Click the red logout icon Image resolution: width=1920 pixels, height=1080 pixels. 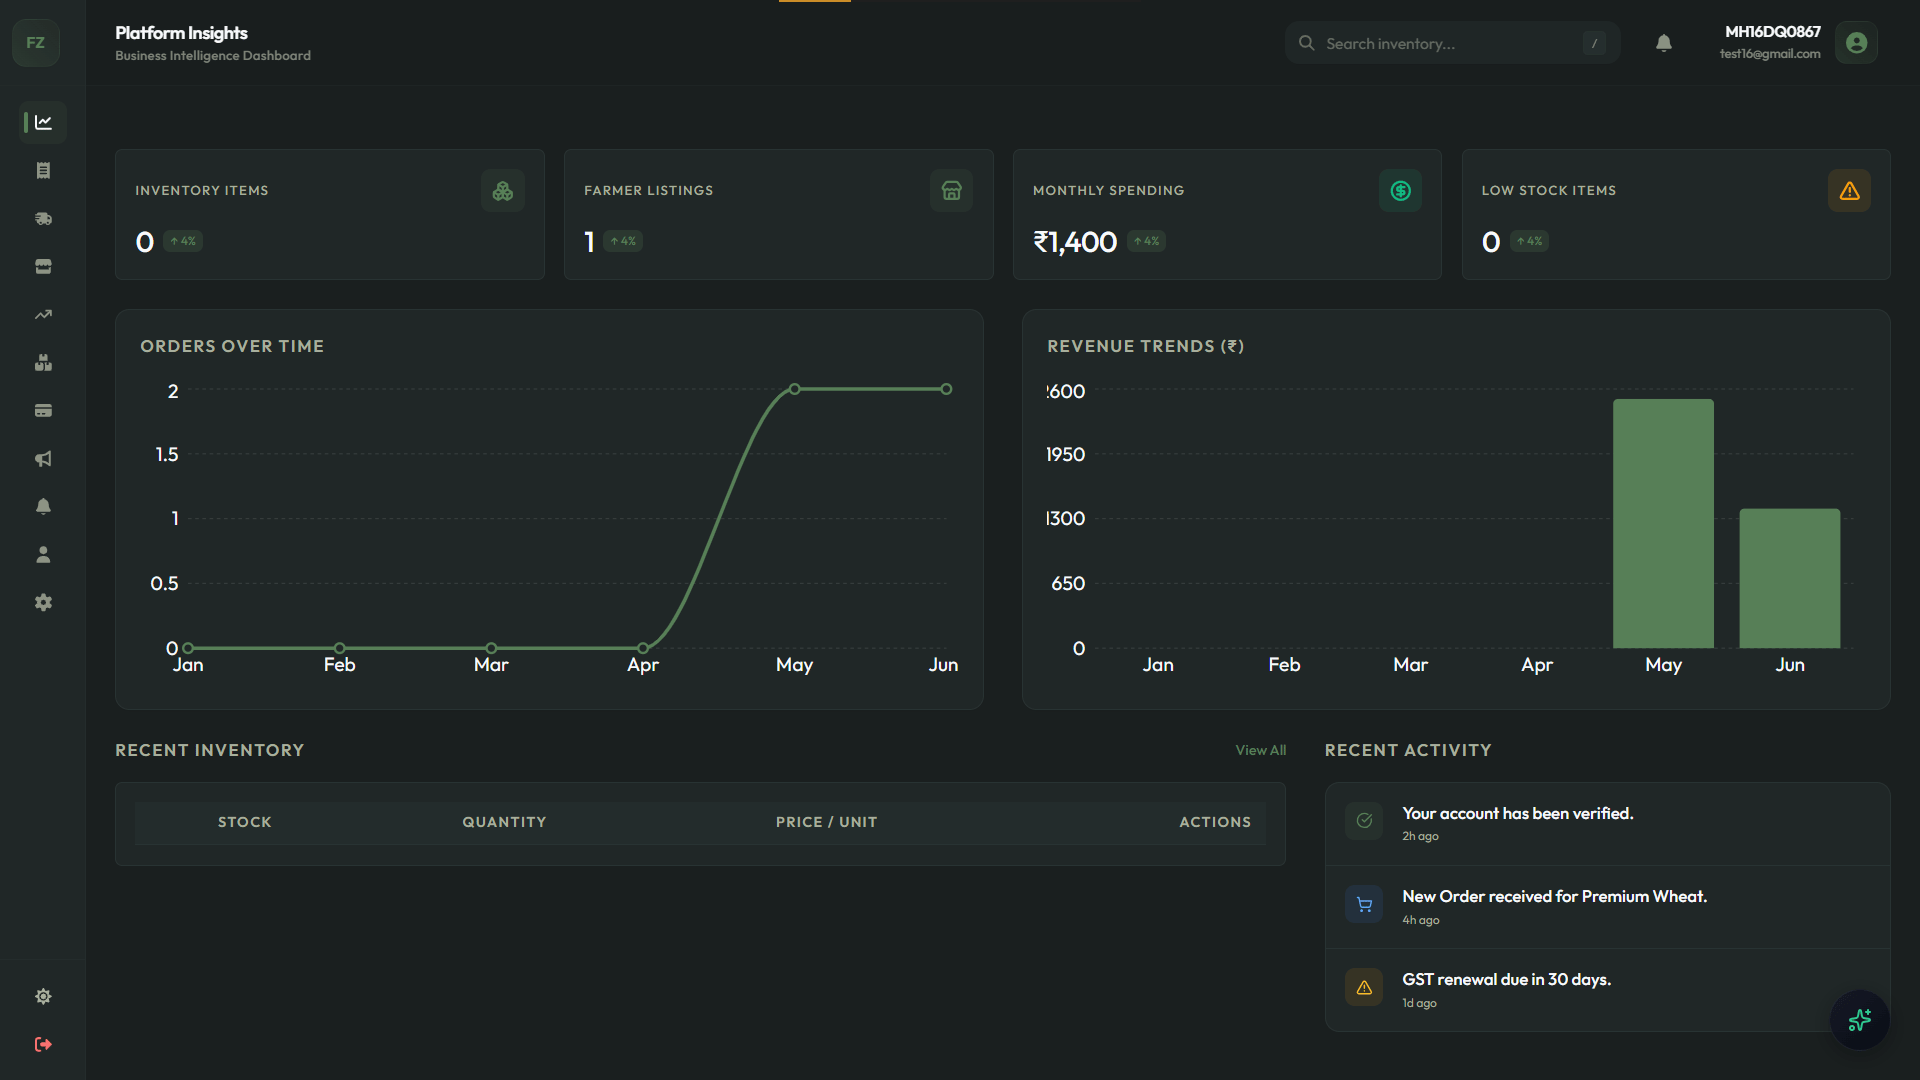43,1044
